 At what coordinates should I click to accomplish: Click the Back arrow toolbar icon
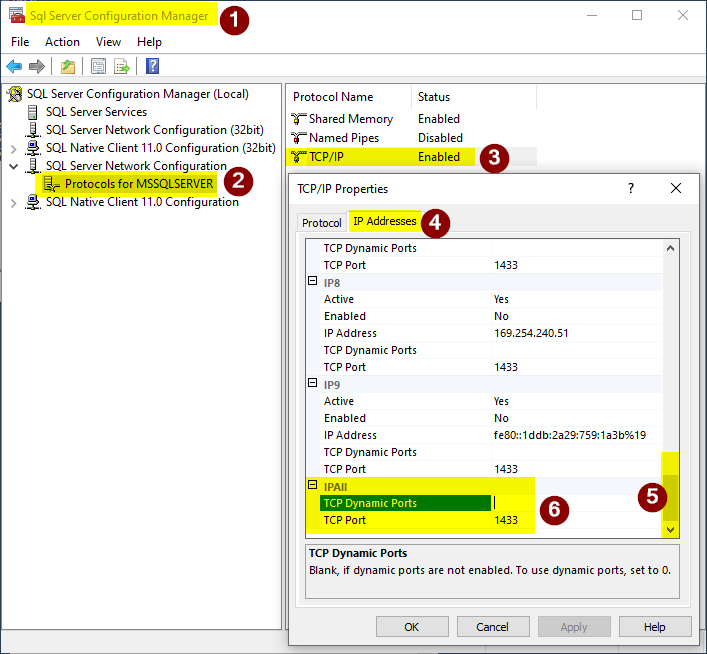point(14,67)
